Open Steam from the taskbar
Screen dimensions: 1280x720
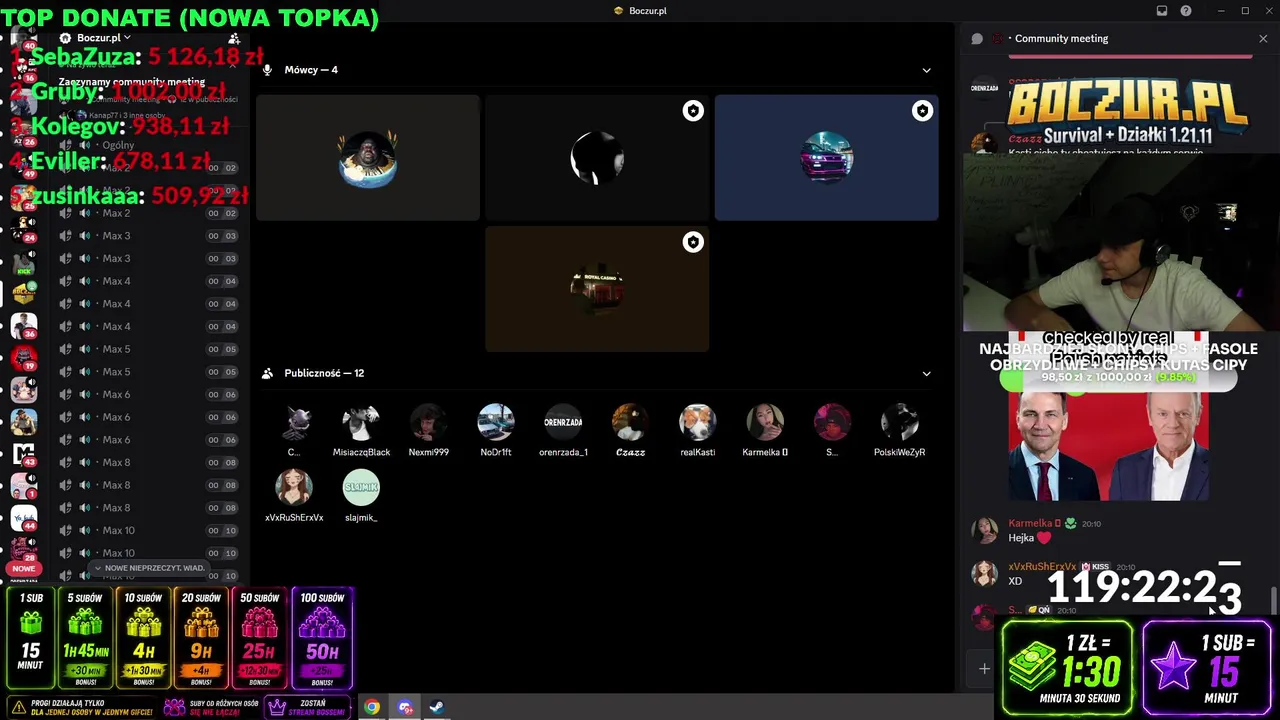[437, 707]
